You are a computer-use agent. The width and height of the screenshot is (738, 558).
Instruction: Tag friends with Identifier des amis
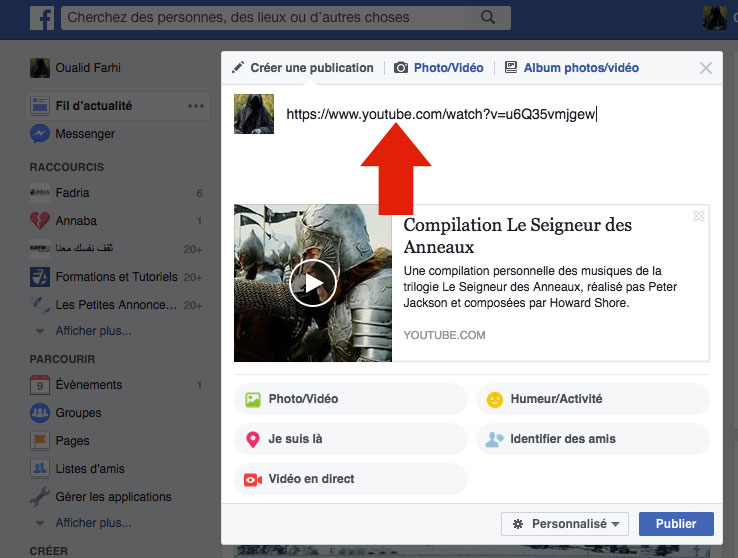click(593, 439)
